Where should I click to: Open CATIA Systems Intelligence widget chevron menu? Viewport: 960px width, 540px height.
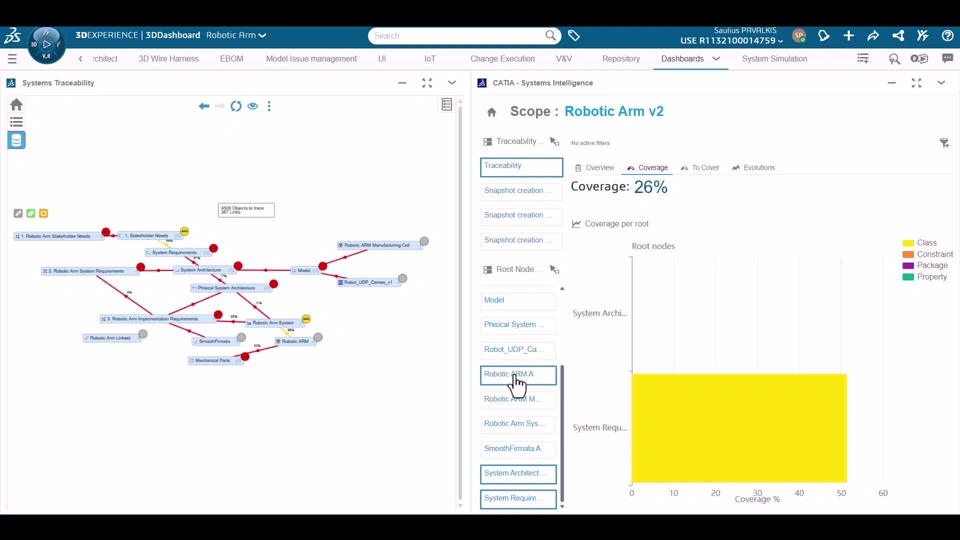pos(941,83)
